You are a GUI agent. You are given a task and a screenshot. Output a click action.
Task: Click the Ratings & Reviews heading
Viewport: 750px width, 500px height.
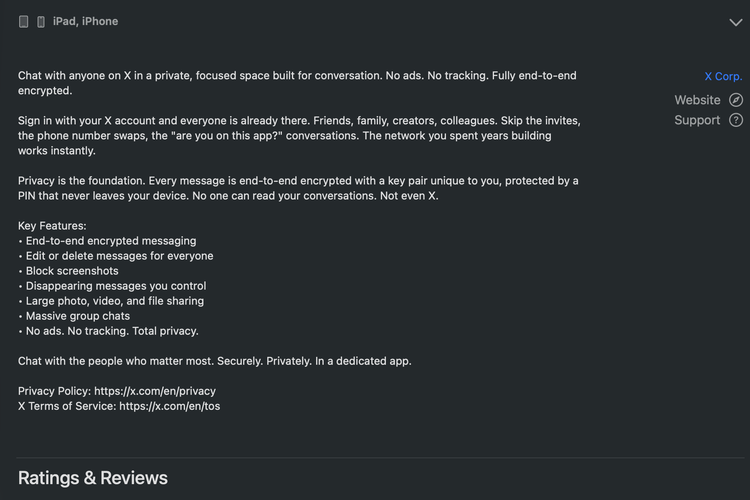click(x=93, y=478)
